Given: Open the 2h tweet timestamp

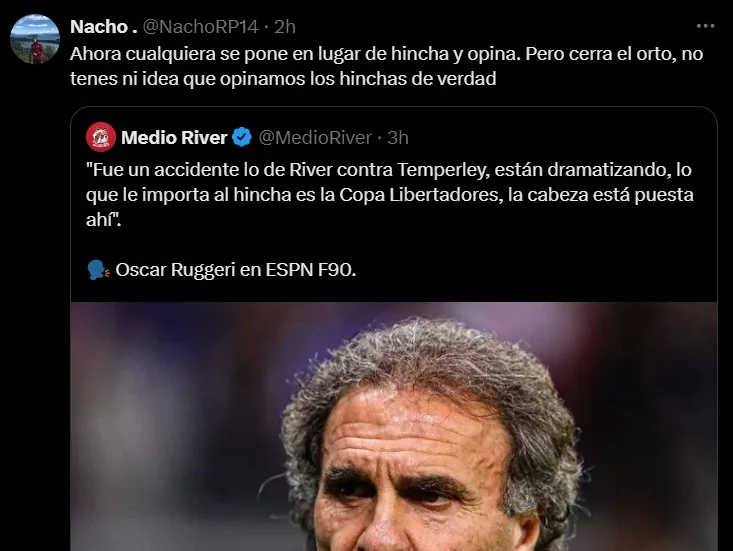Looking at the screenshot, I should click(285, 27).
